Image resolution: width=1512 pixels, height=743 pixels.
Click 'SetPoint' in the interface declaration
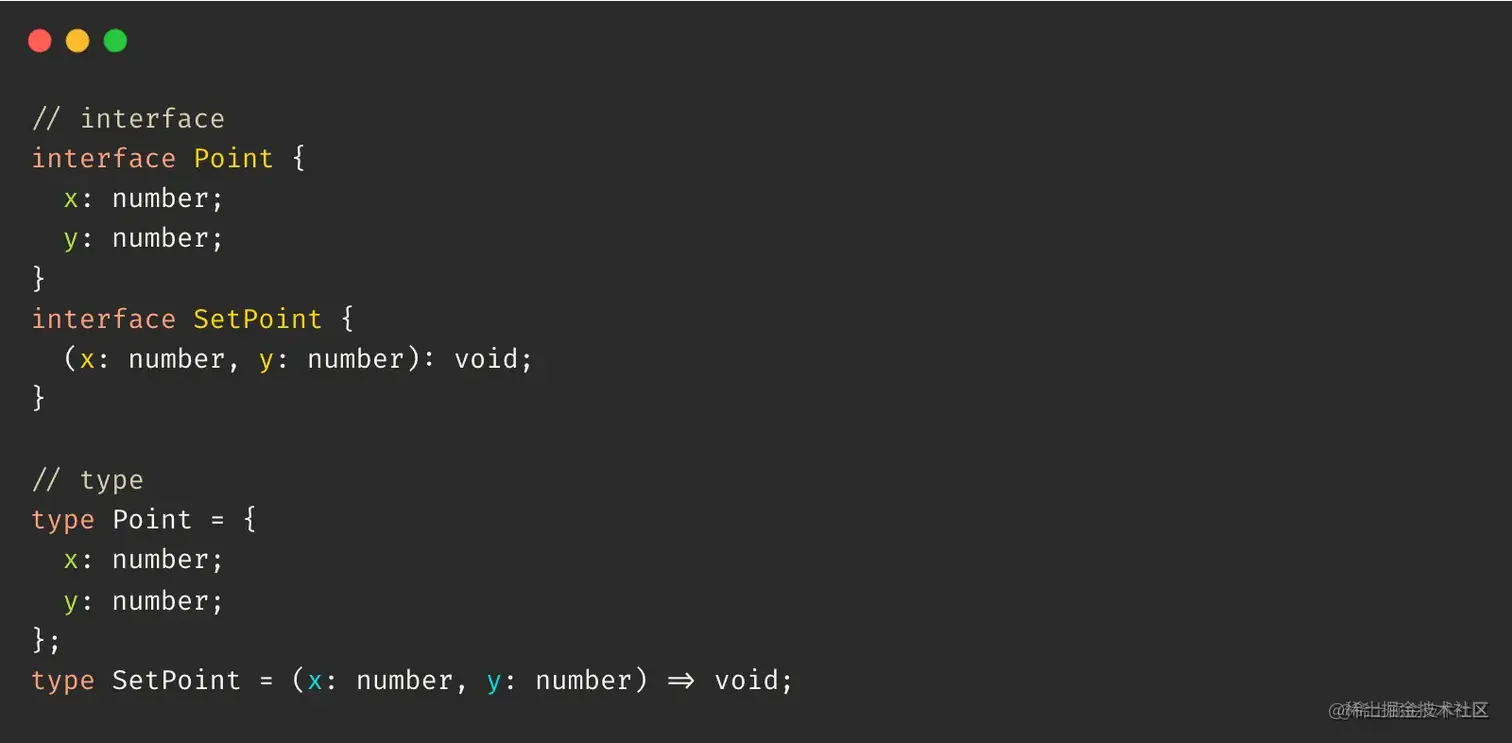click(x=258, y=319)
